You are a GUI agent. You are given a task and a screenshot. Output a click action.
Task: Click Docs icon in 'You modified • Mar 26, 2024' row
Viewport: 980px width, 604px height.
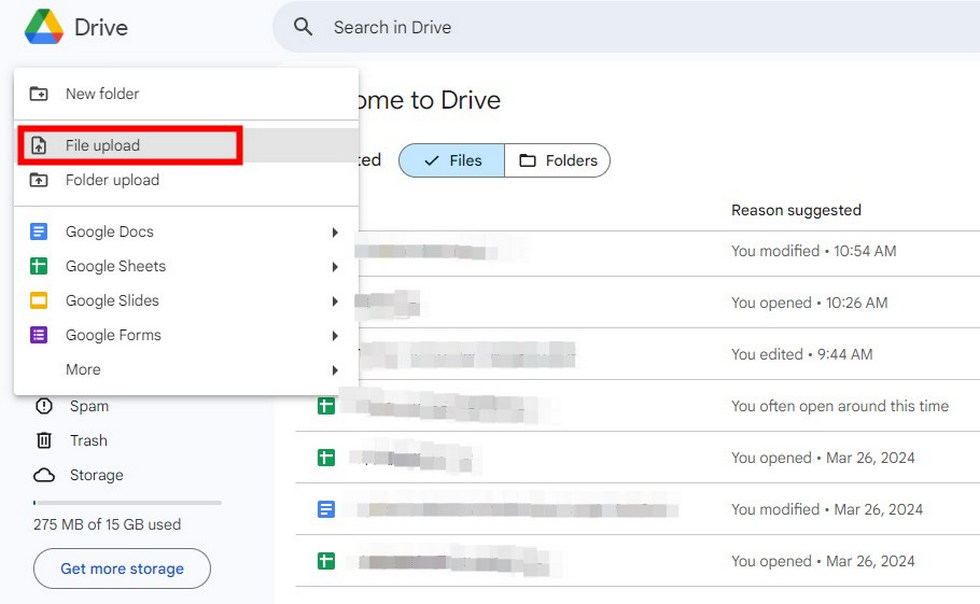326,510
